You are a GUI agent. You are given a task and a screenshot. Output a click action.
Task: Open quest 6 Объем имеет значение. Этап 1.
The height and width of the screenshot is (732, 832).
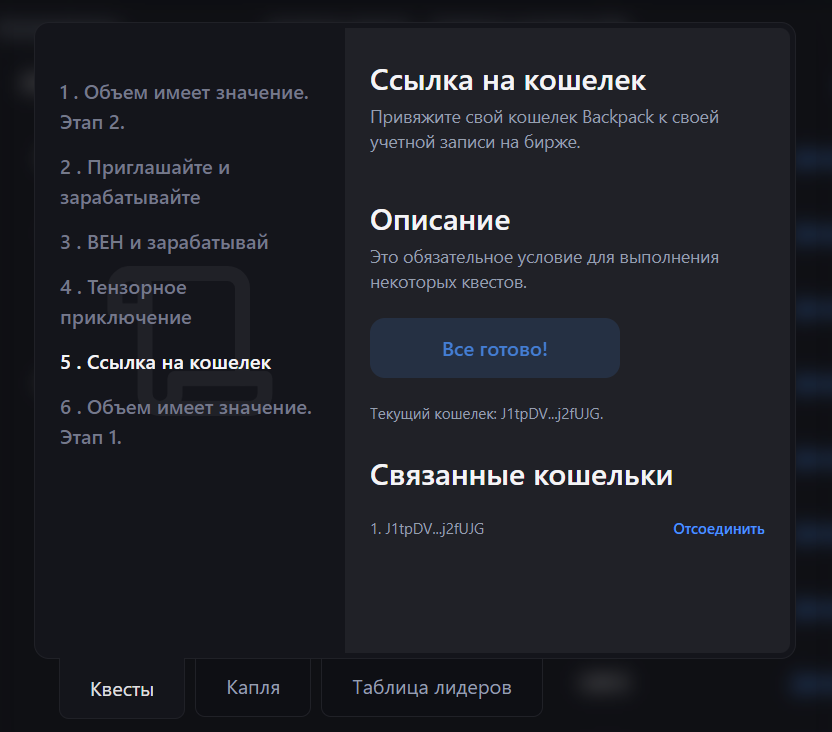186,422
